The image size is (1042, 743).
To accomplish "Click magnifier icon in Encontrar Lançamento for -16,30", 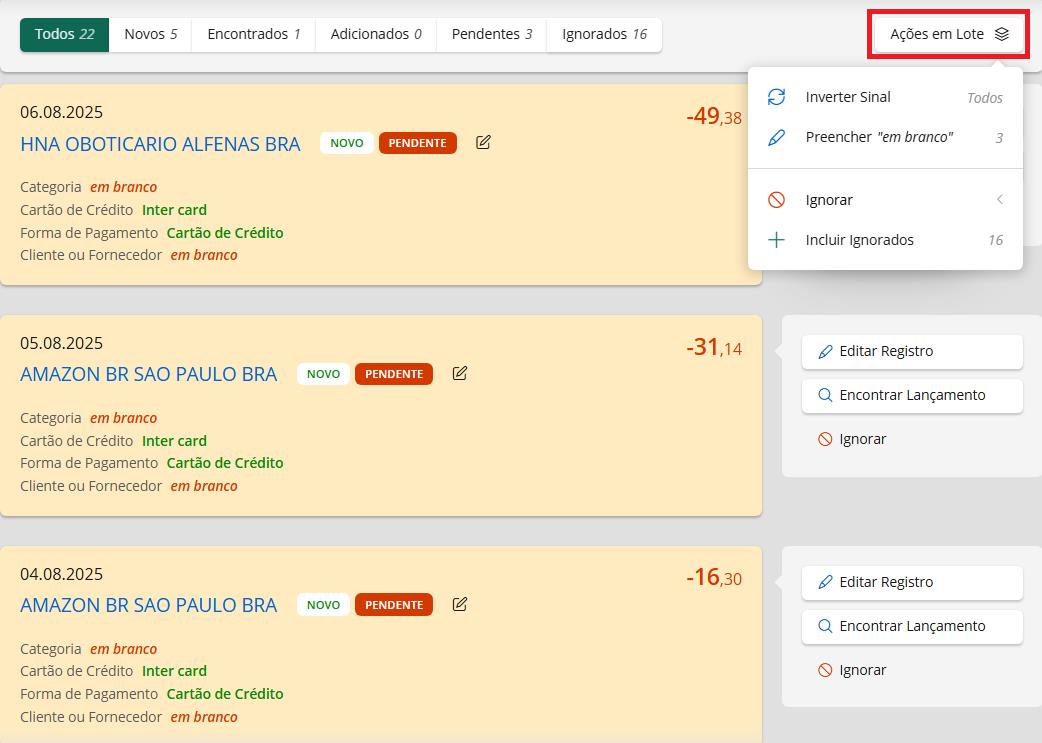I will pyautogui.click(x=825, y=626).
